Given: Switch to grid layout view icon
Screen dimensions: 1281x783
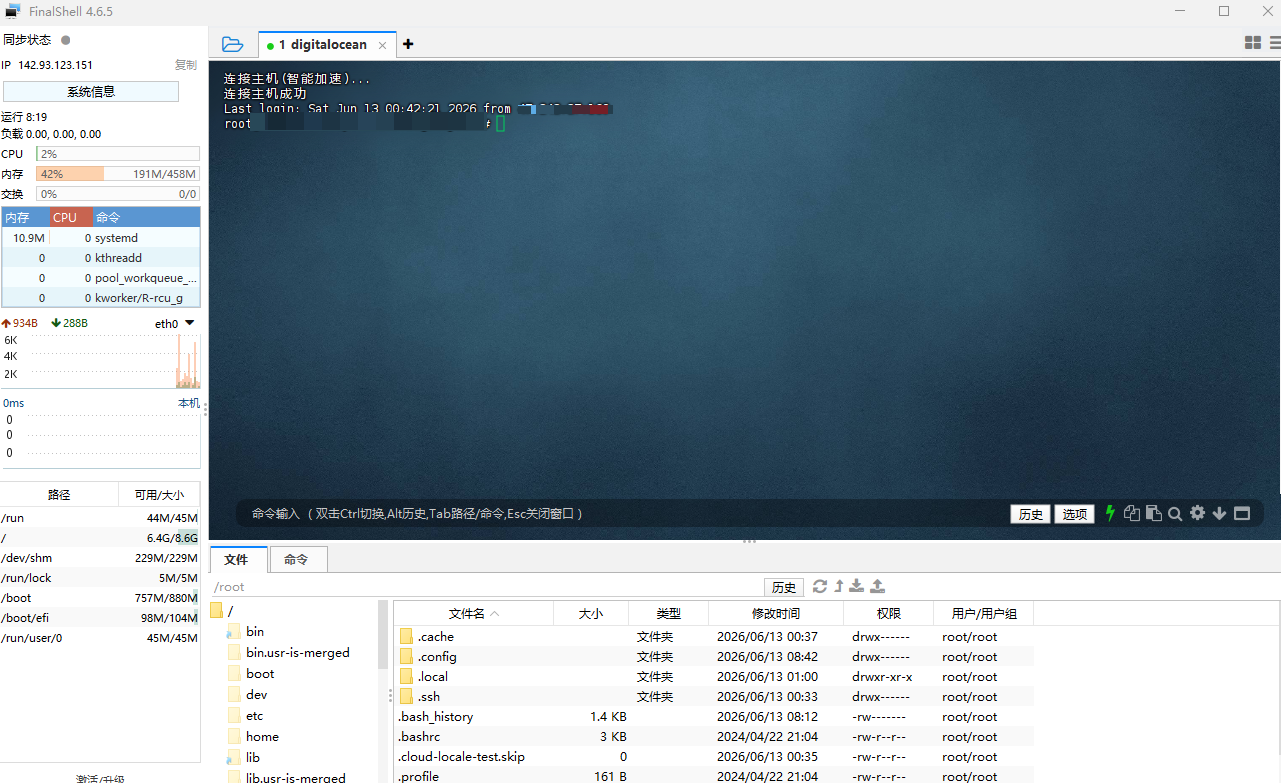Looking at the screenshot, I should (1252, 43).
